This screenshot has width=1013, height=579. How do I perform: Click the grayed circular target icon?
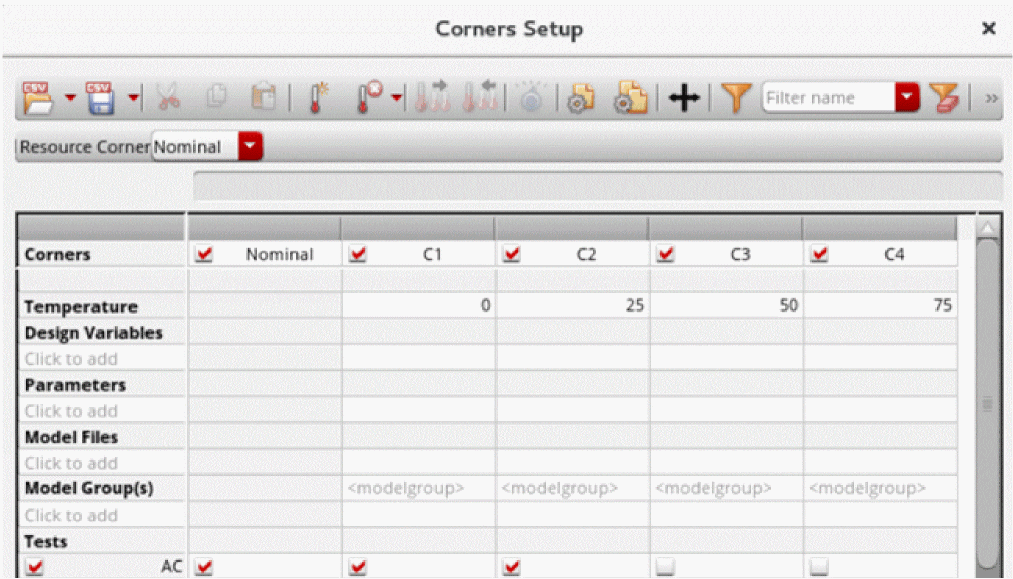[531, 98]
